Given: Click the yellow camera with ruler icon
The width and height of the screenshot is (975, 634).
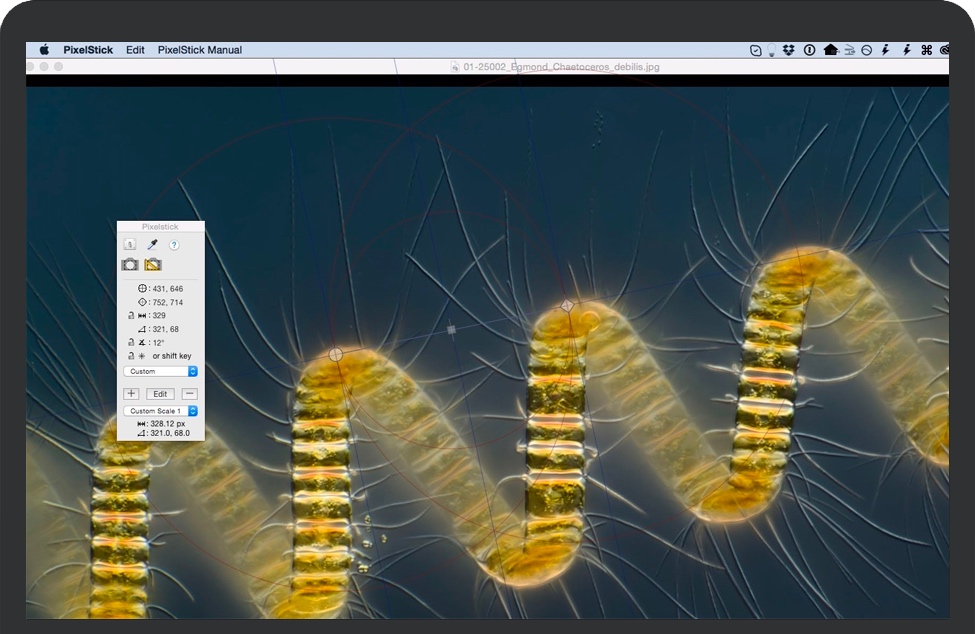Looking at the screenshot, I should [x=153, y=265].
